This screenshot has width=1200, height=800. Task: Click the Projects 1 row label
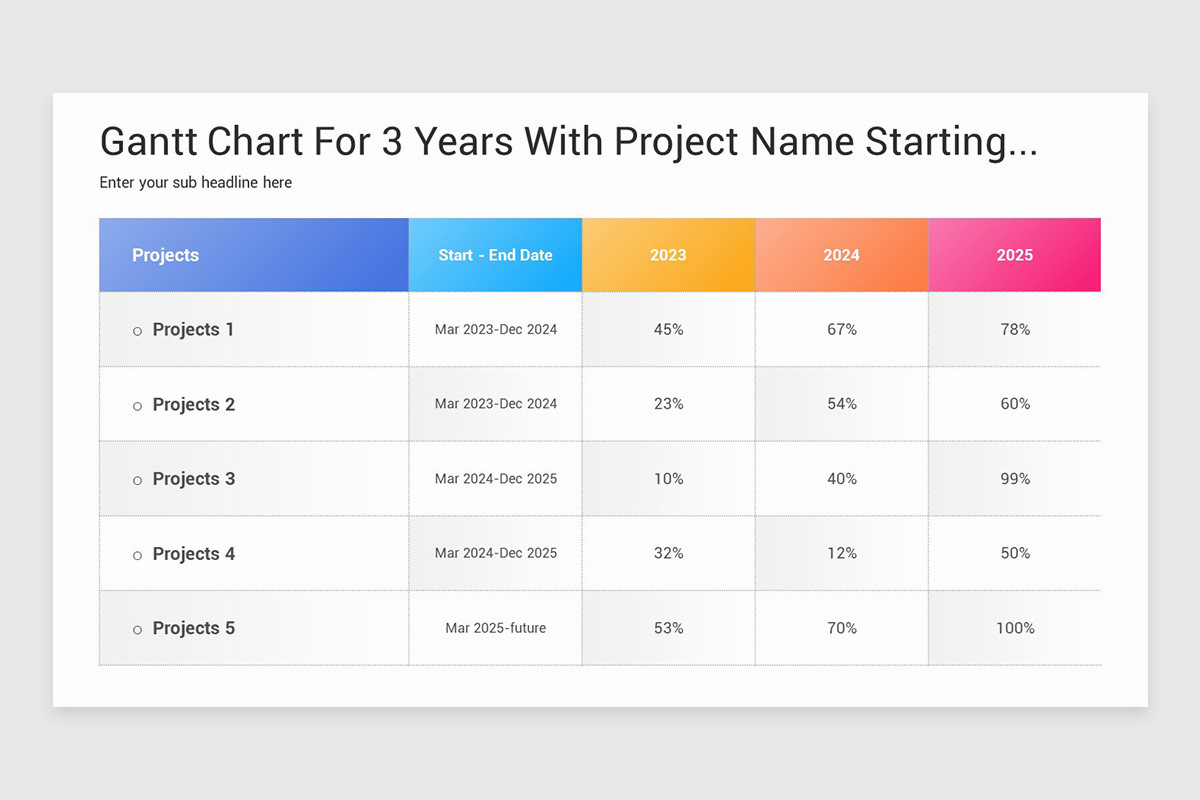[193, 330]
